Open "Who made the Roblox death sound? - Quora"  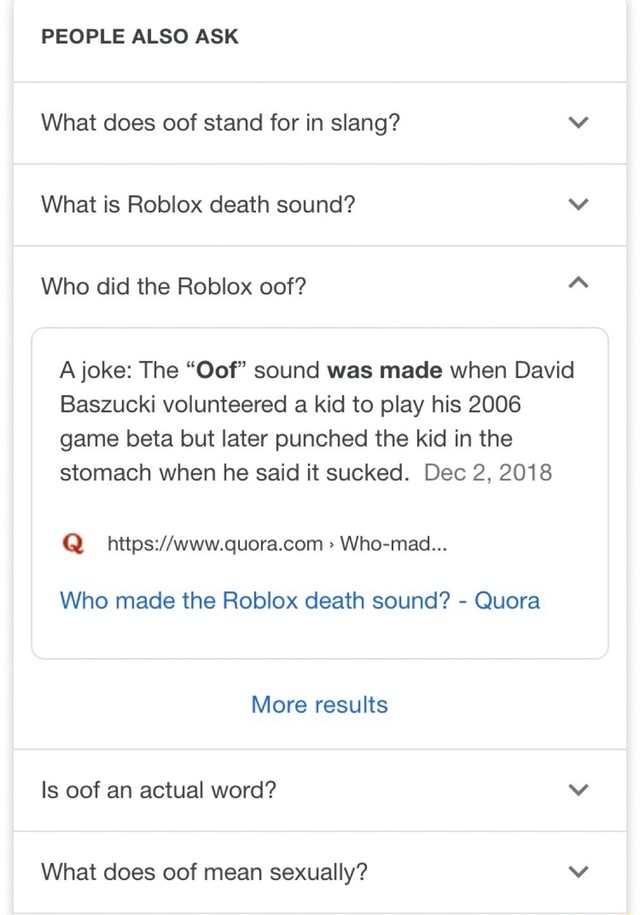[300, 600]
